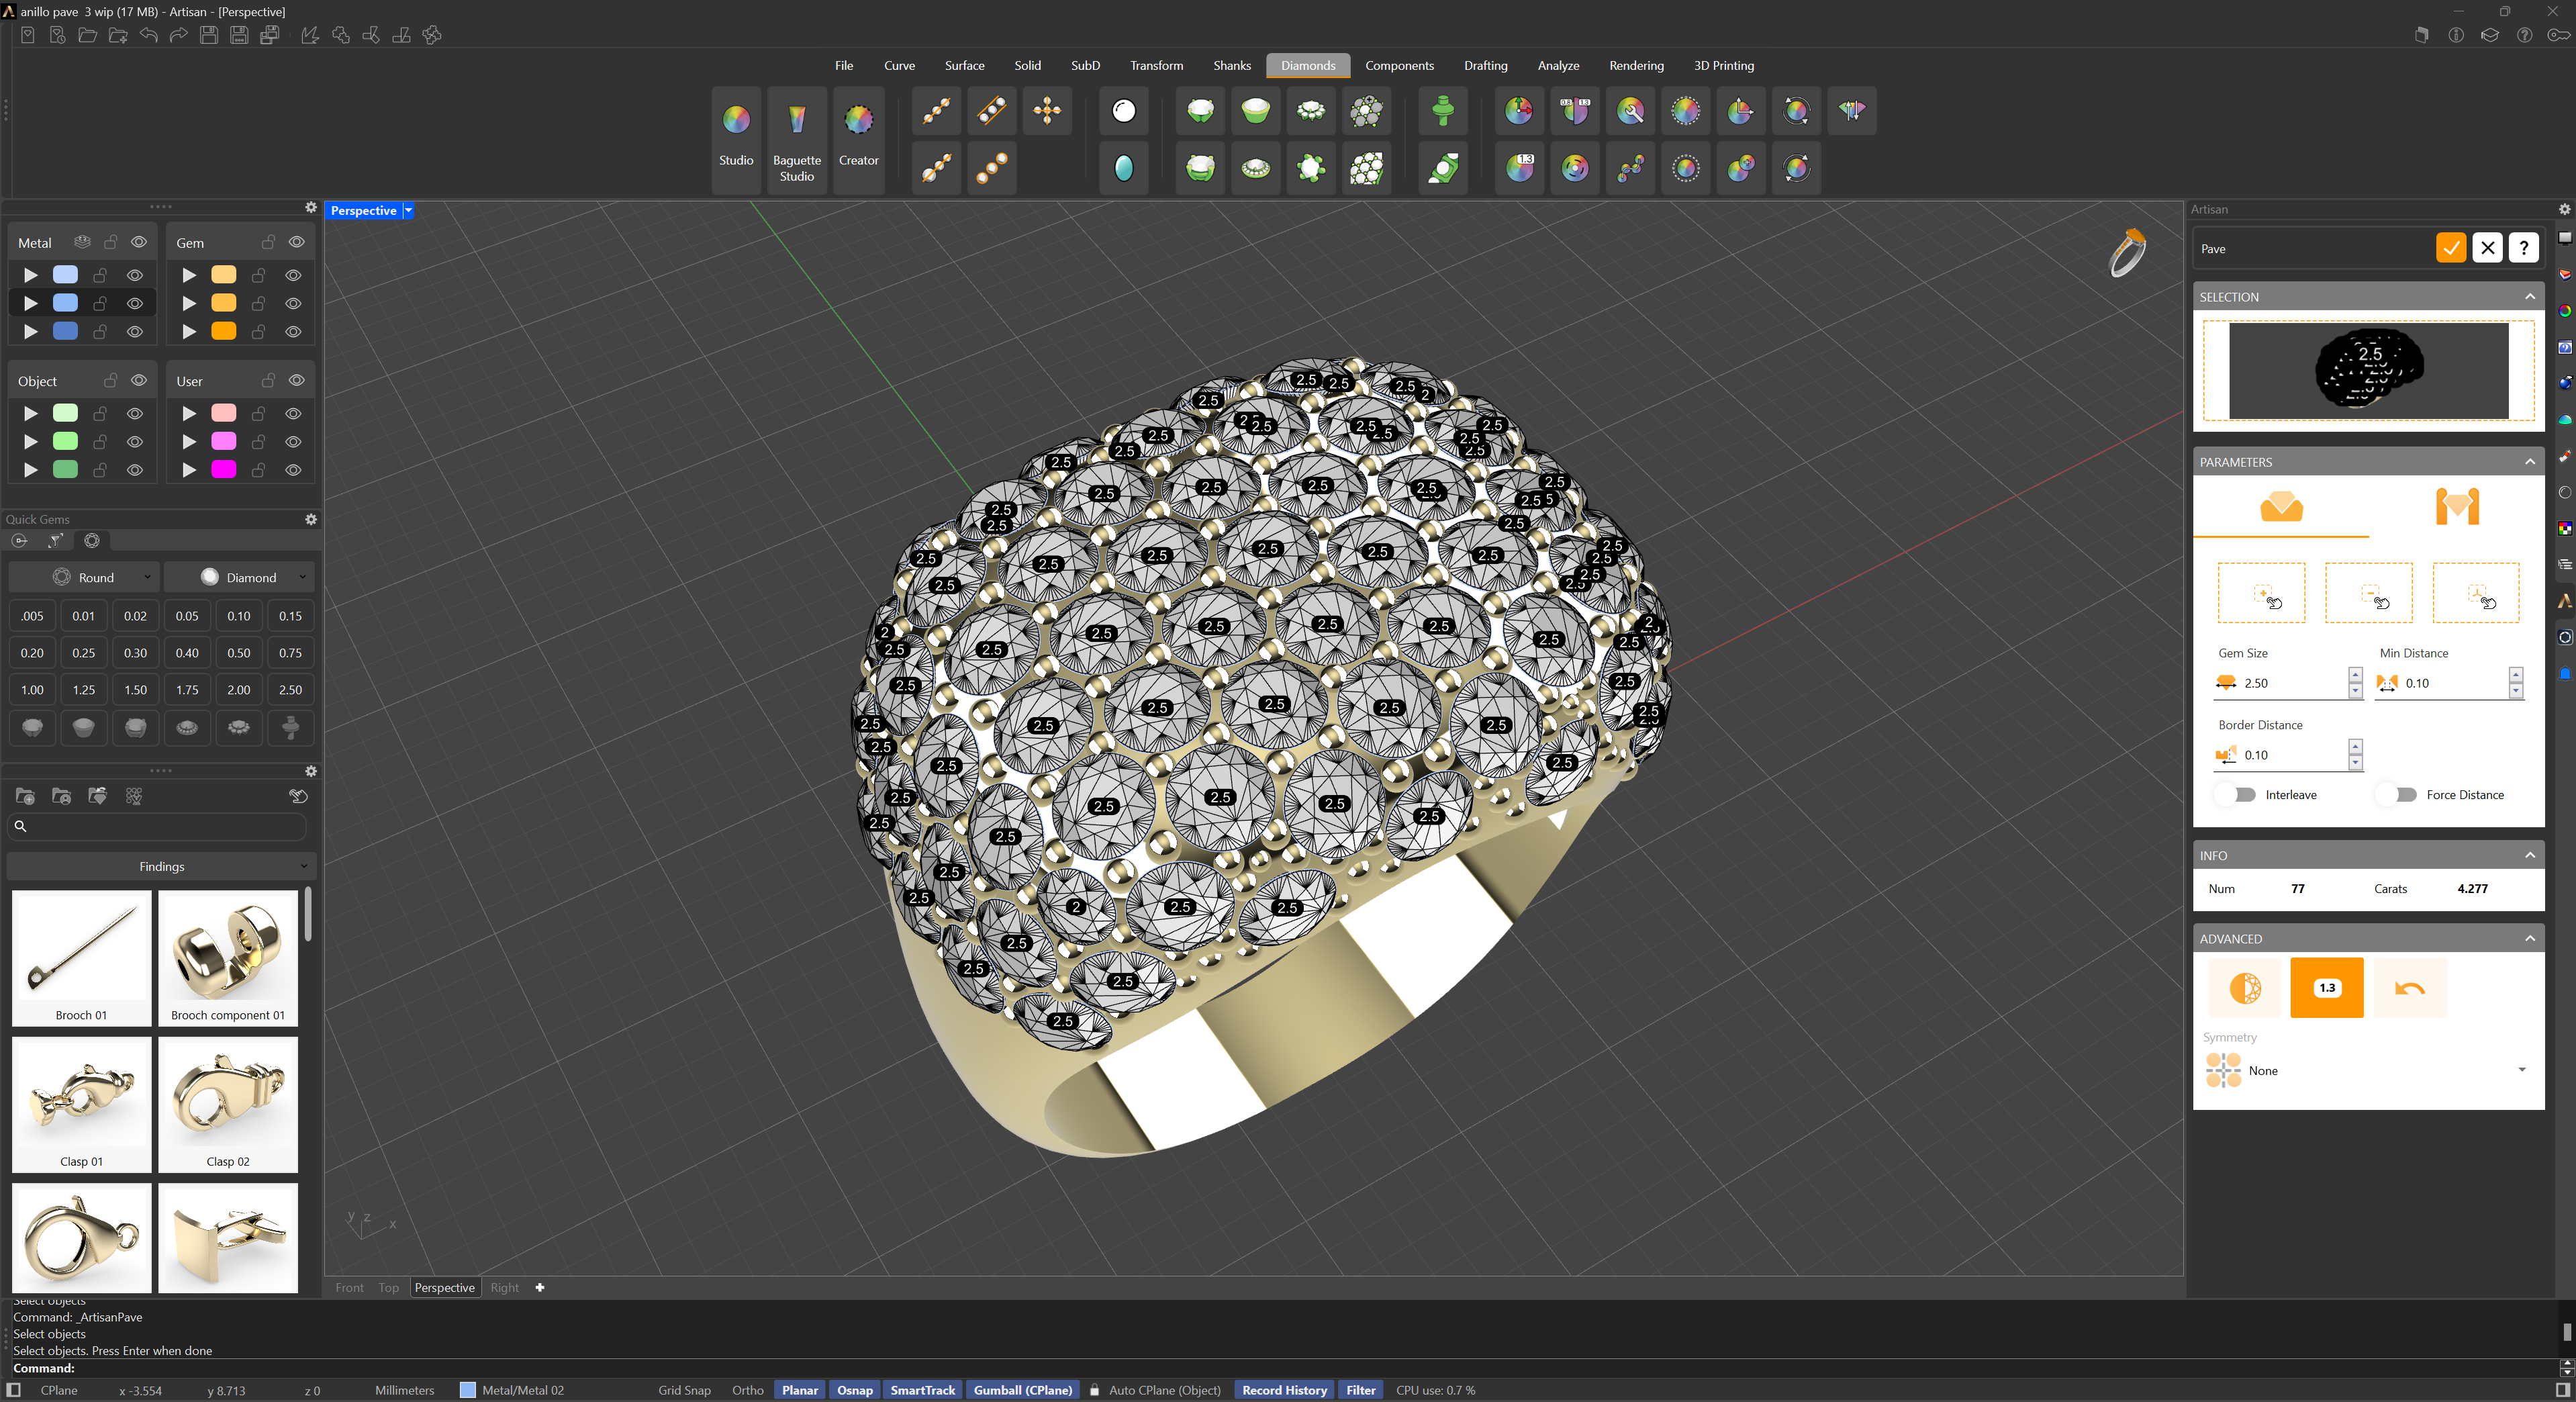Viewport: 2576px width, 1402px height.
Task: Select the teal oval gem icon in ribbon
Action: click(x=1124, y=167)
